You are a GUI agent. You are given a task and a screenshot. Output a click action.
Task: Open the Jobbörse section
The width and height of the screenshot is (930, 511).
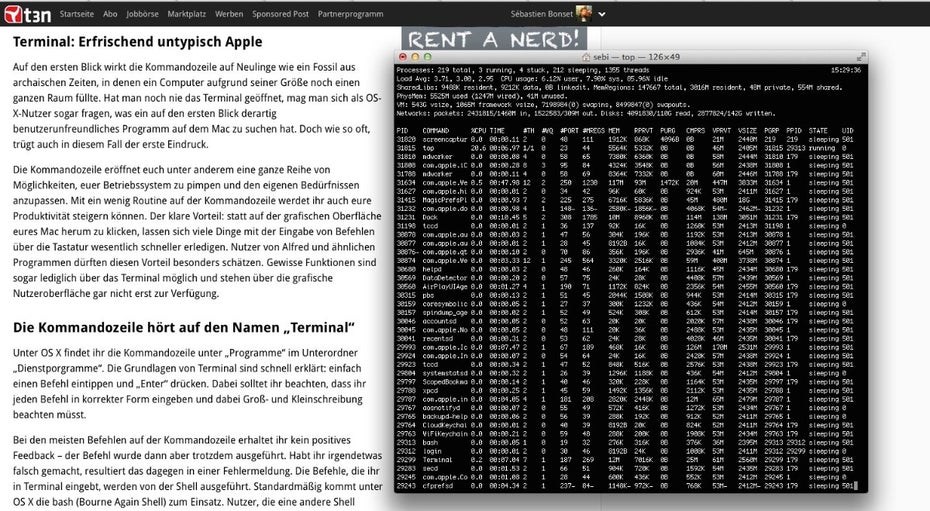tap(142, 14)
